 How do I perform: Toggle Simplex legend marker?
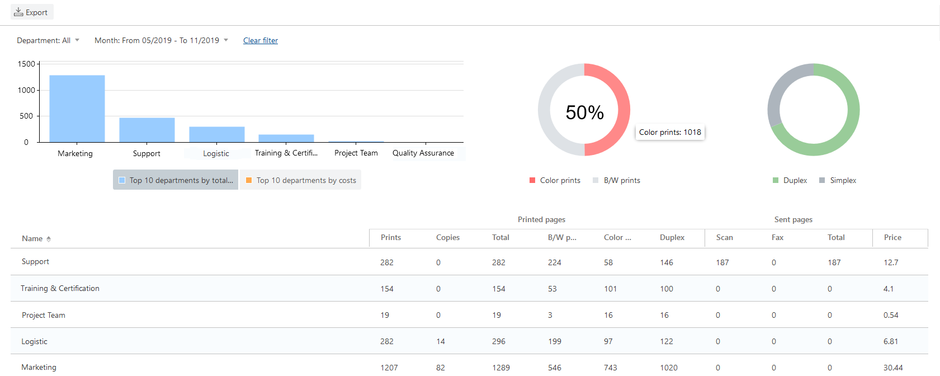[x=822, y=181]
